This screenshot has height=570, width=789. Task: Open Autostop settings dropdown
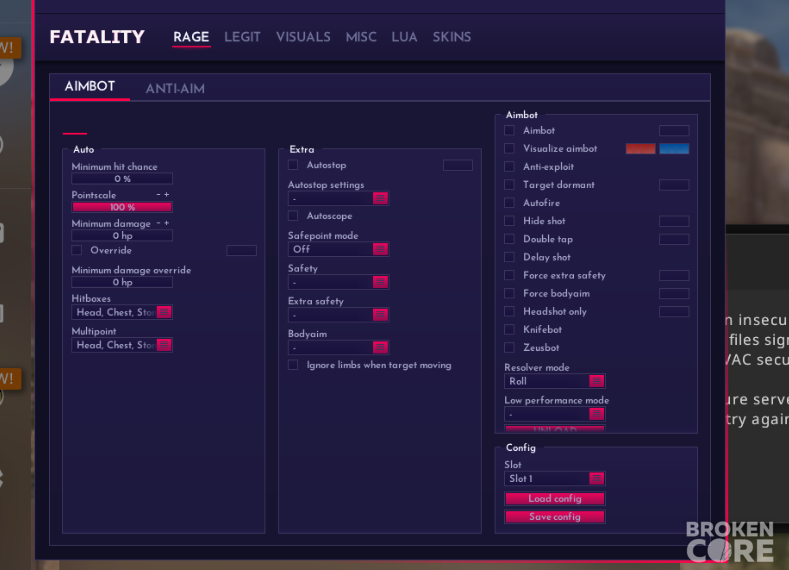[x=338, y=198]
